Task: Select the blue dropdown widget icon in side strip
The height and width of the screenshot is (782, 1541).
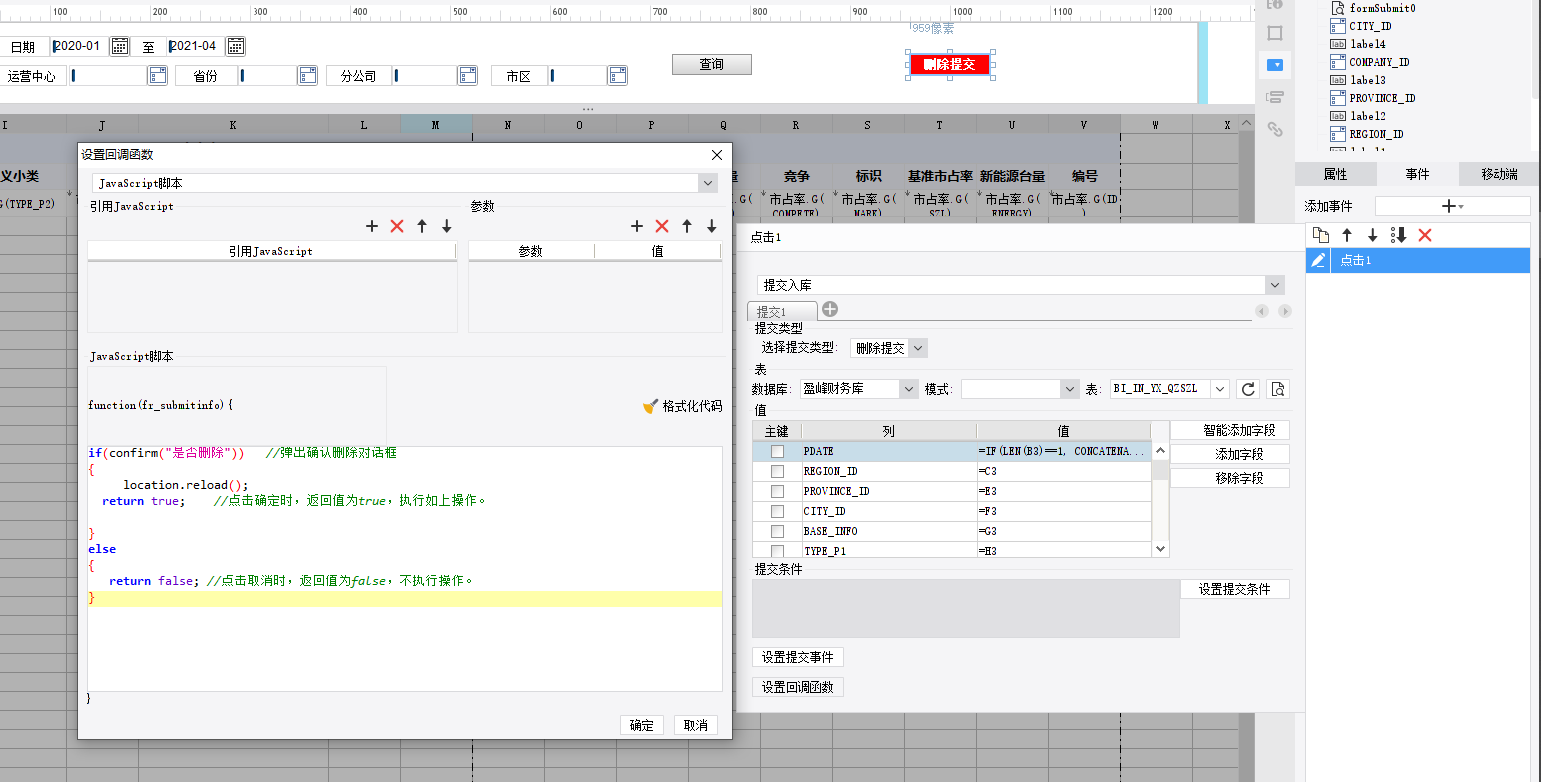Action: [x=1274, y=65]
